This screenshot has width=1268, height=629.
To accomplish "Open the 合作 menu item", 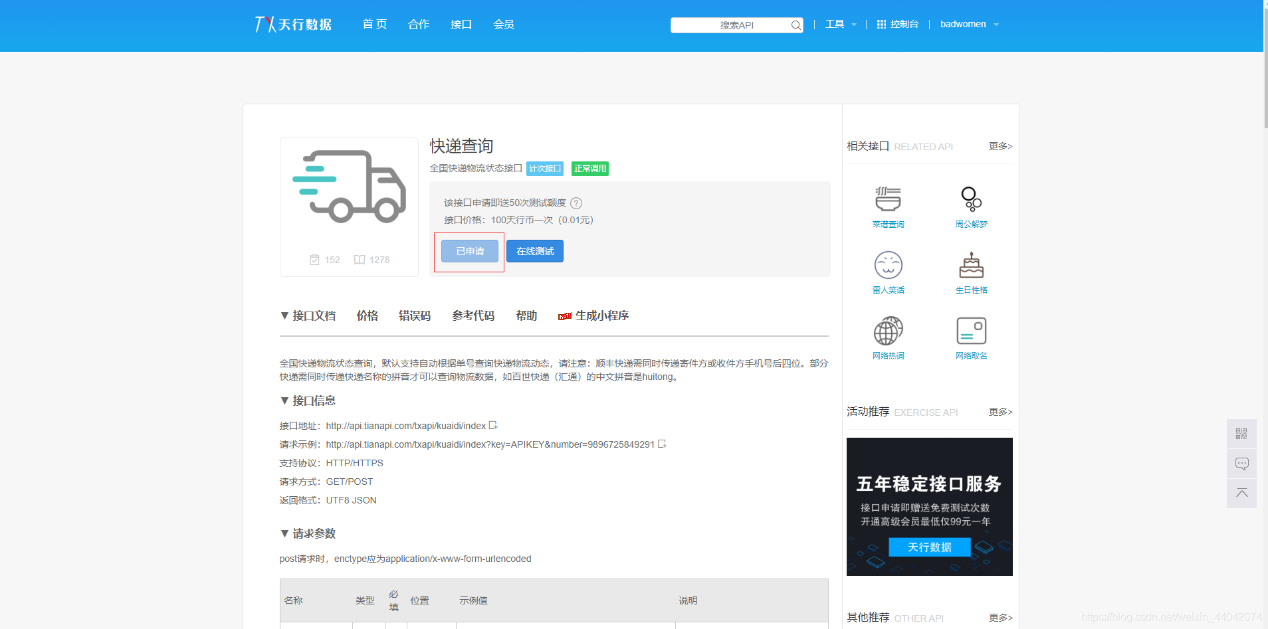I will pos(418,24).
